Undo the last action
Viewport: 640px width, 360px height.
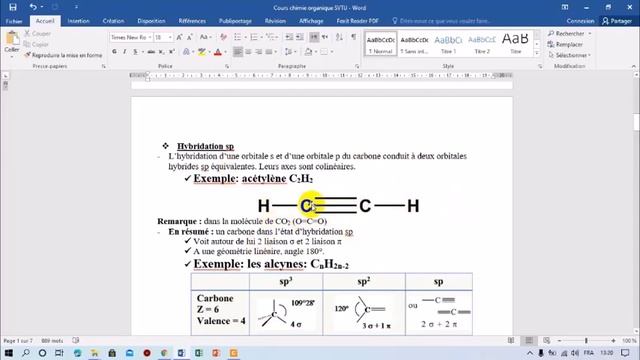(x=33, y=7)
